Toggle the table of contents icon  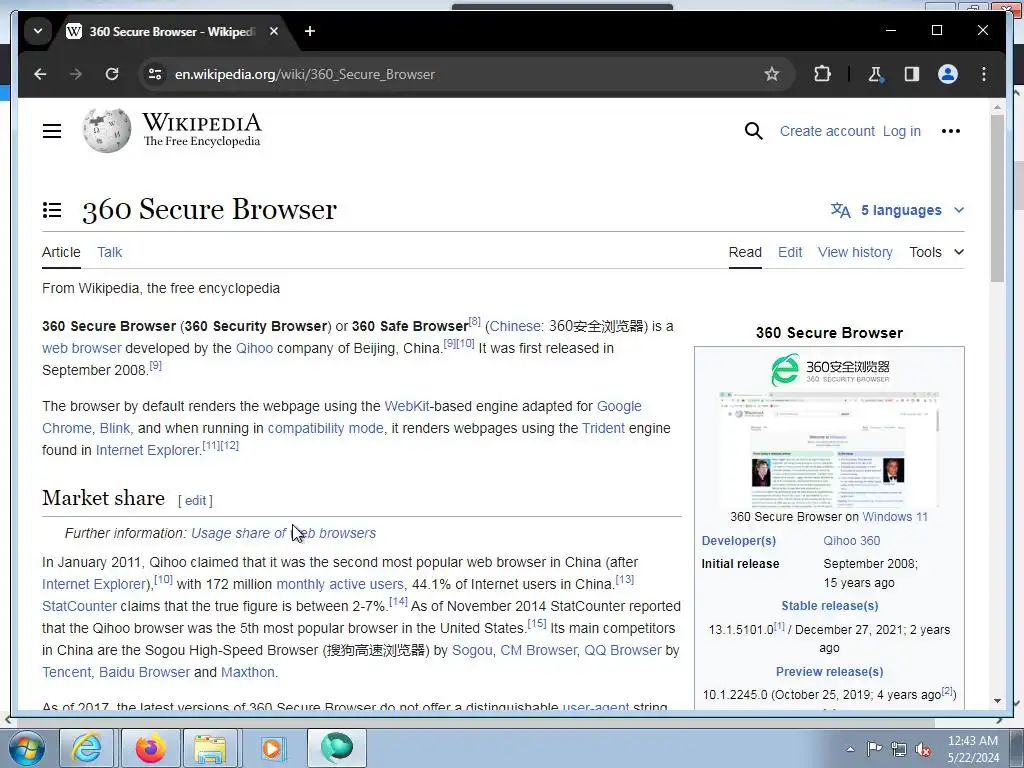click(52, 210)
